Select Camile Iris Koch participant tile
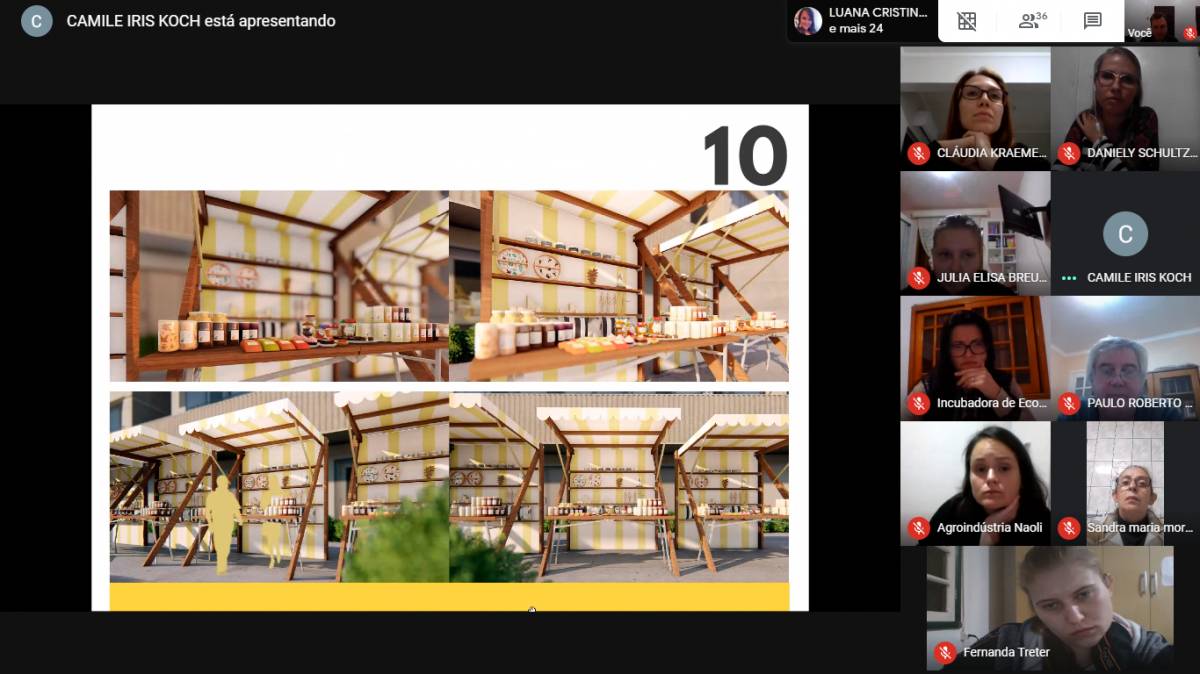 1125,234
